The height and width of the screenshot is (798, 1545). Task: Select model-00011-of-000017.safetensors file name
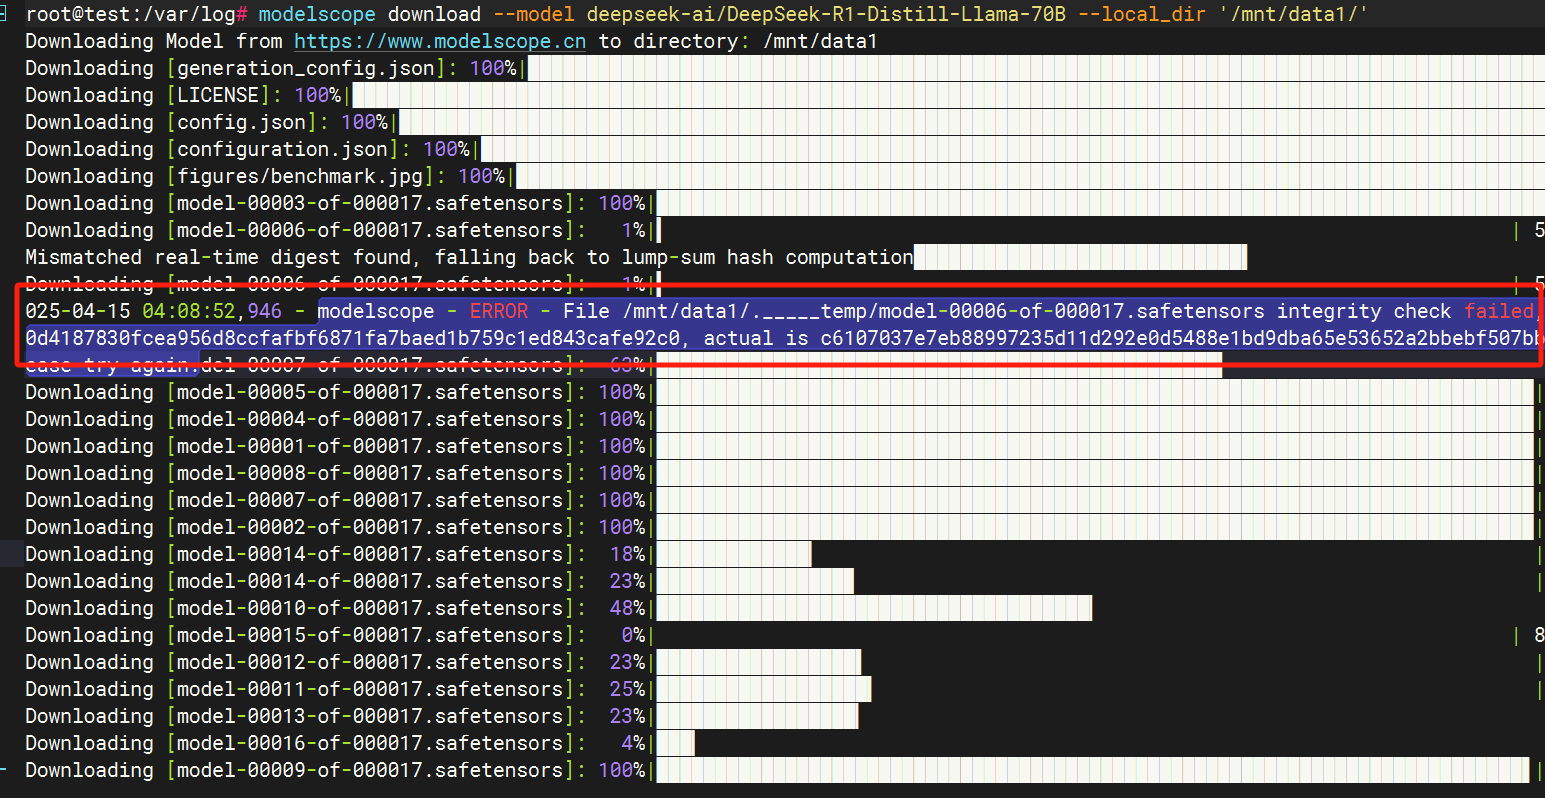370,689
